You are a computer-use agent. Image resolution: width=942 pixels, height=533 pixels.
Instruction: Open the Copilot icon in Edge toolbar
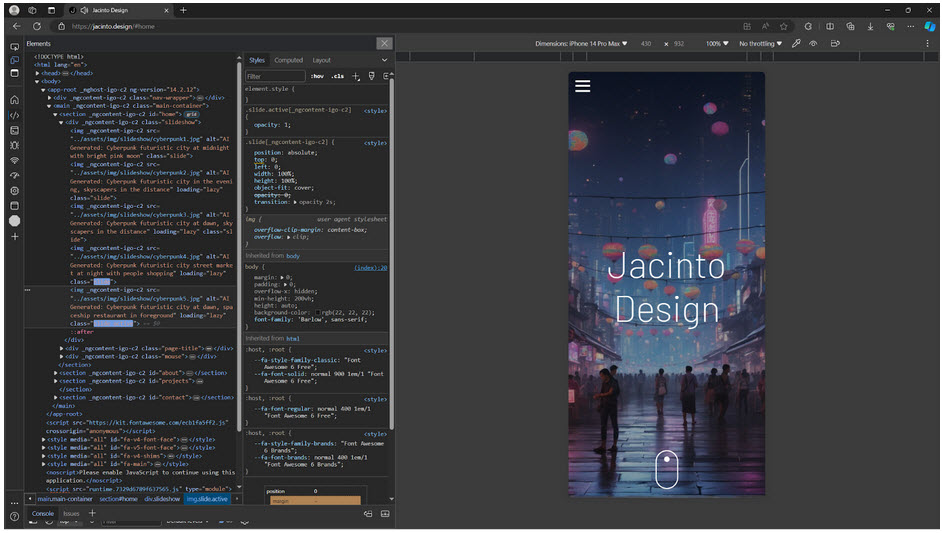click(930, 26)
